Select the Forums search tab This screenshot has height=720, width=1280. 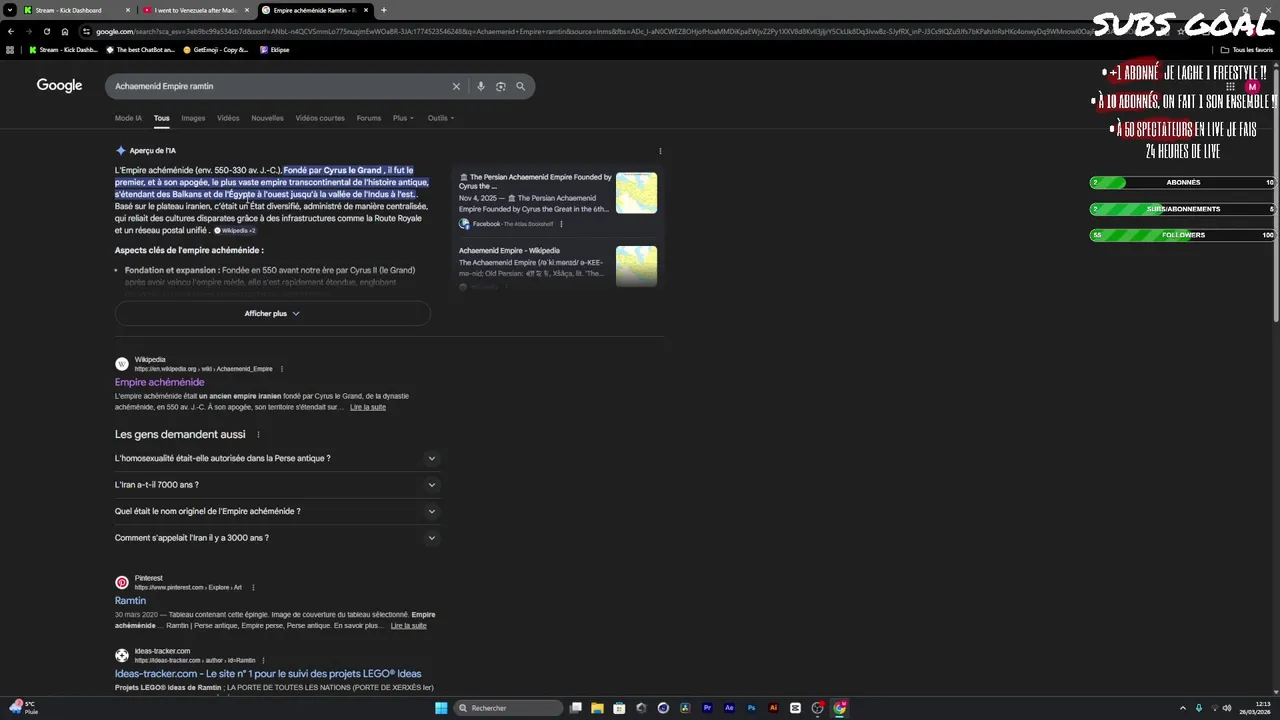pos(369,118)
